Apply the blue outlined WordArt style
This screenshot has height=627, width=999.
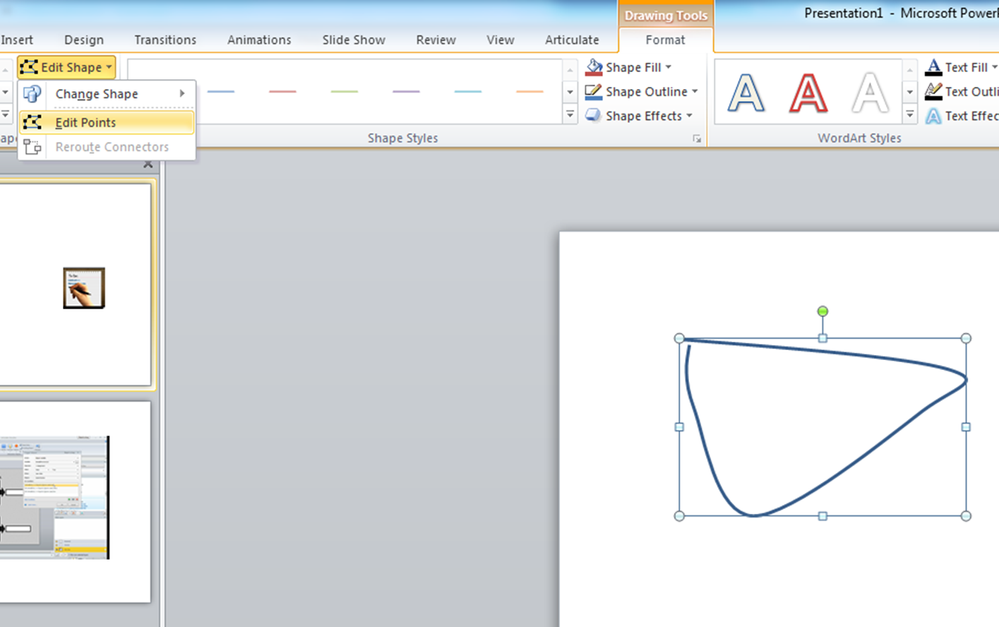(746, 92)
